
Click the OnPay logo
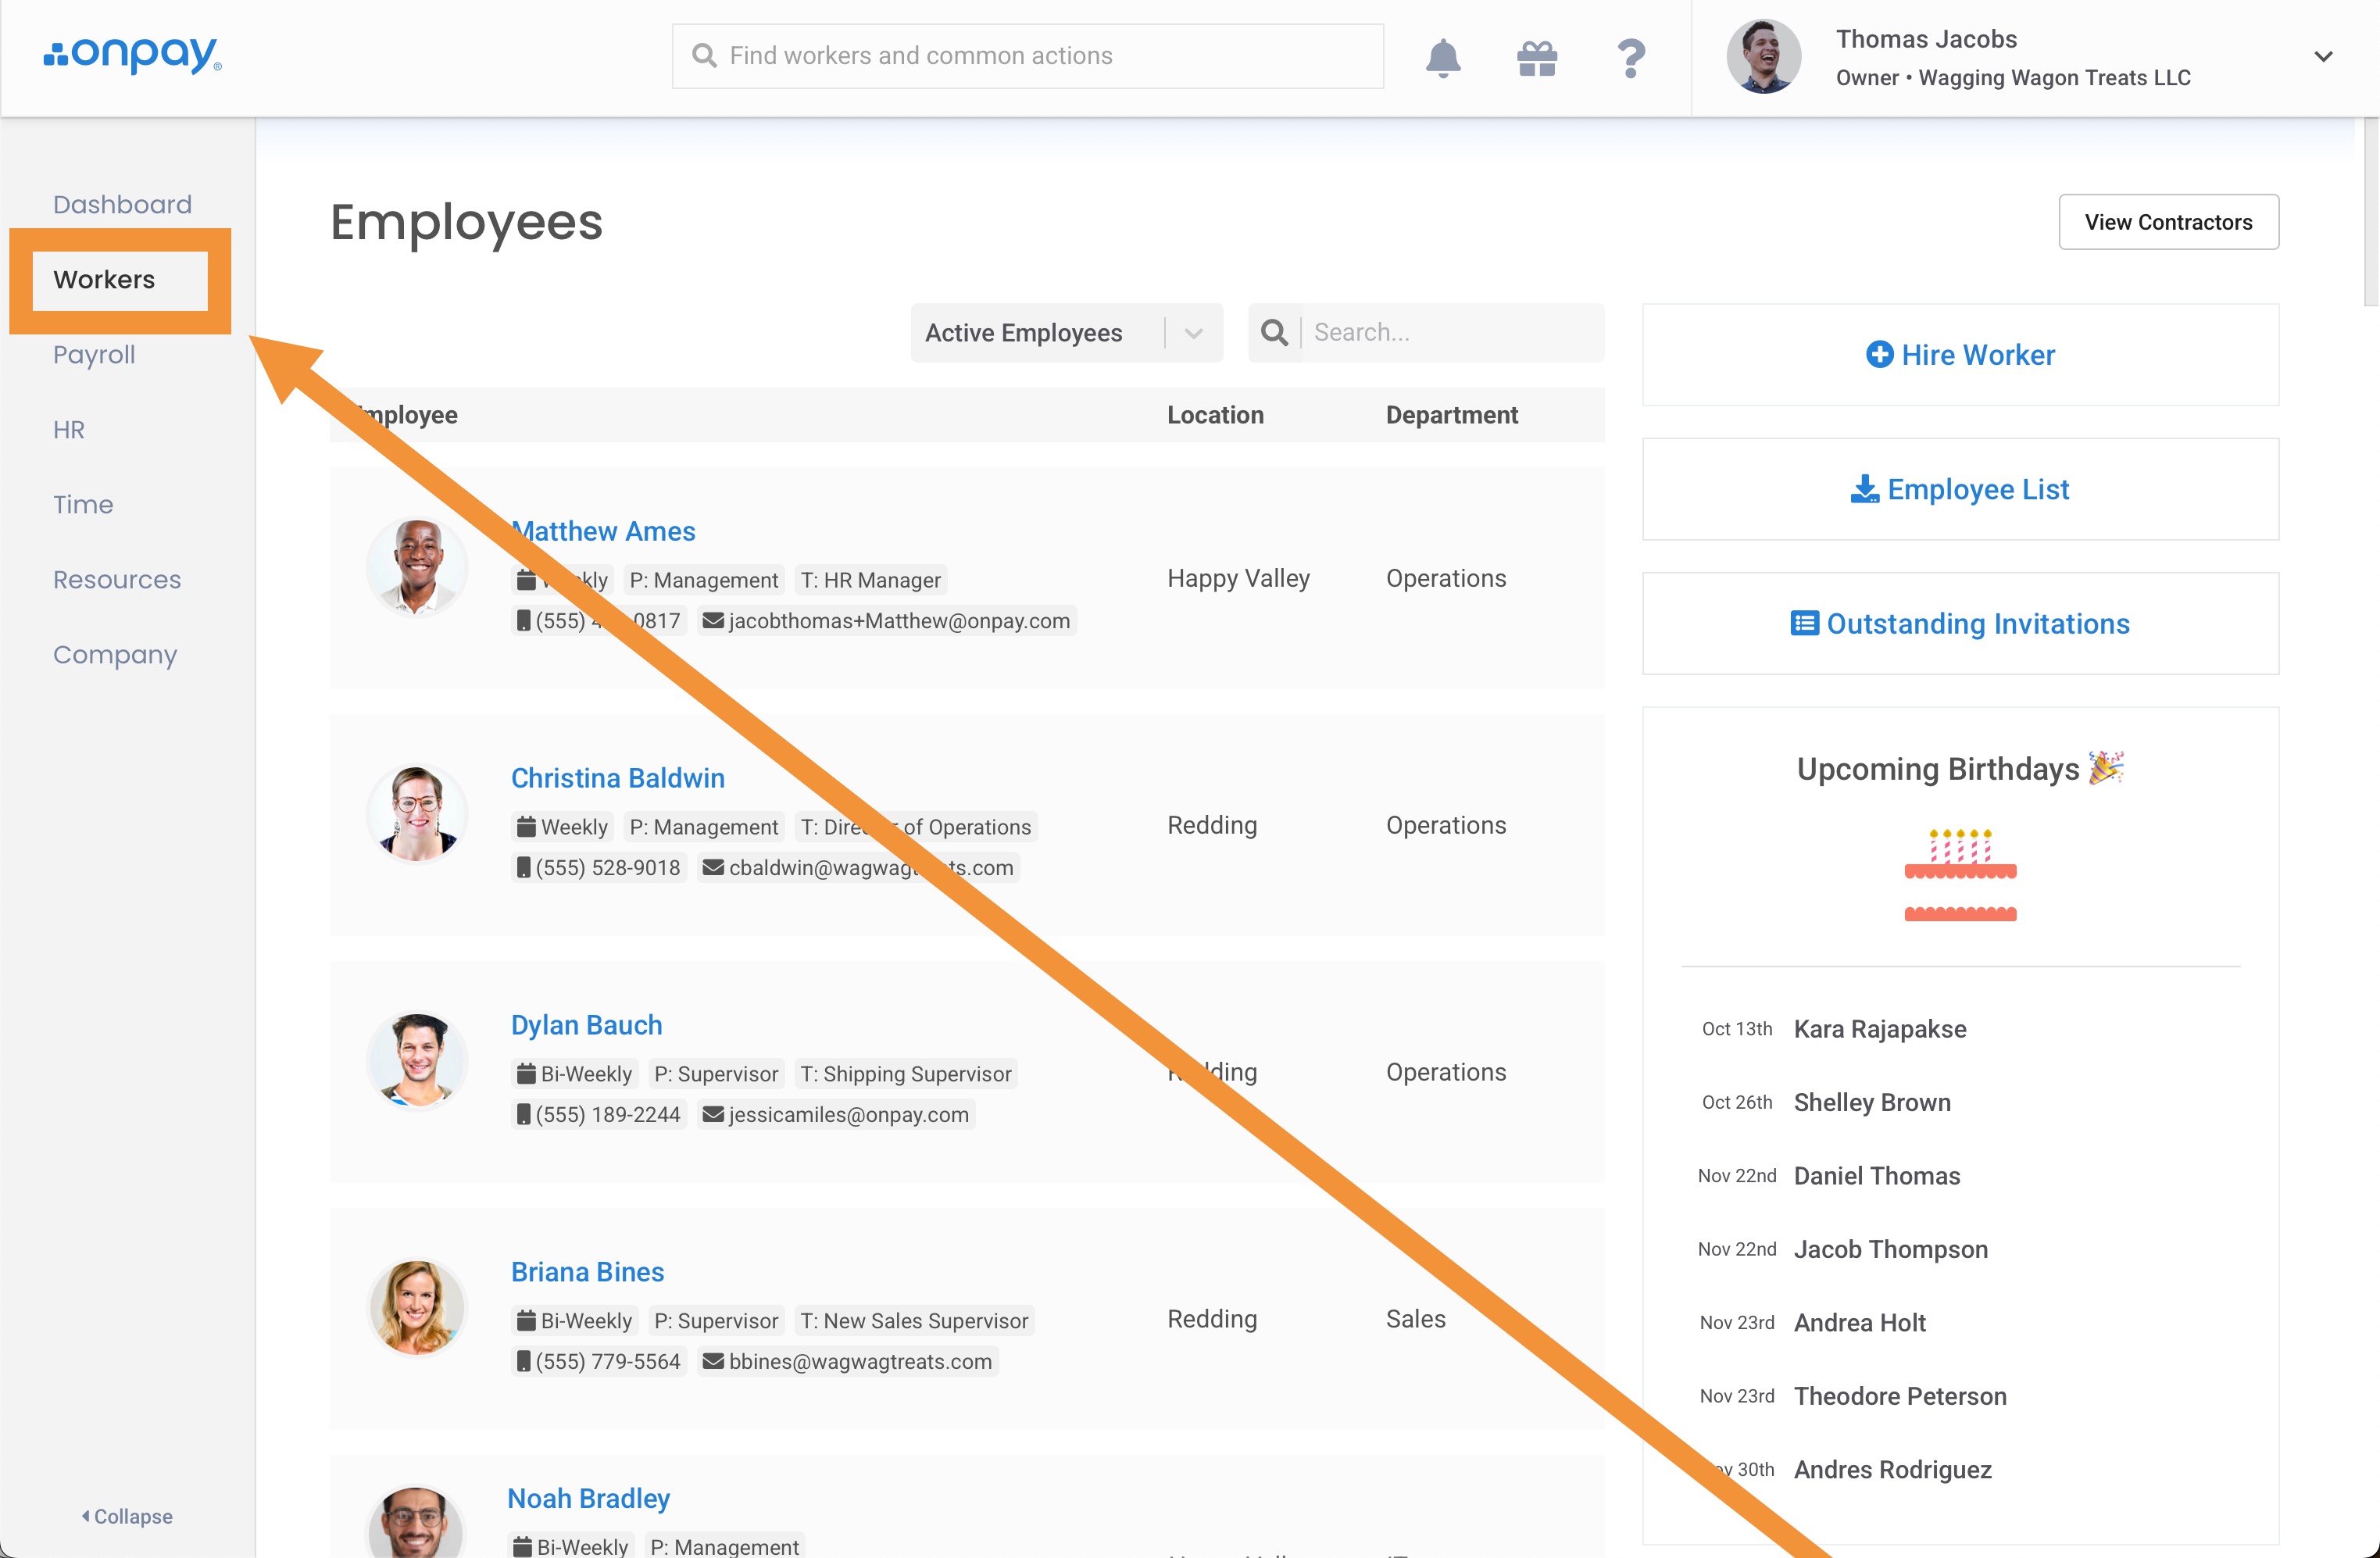pos(132,55)
